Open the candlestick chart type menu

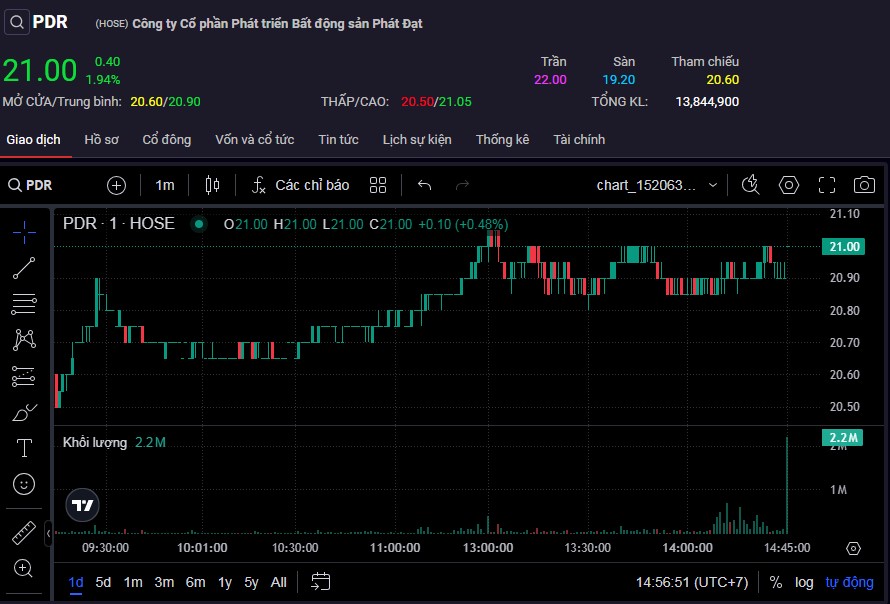[x=211, y=185]
